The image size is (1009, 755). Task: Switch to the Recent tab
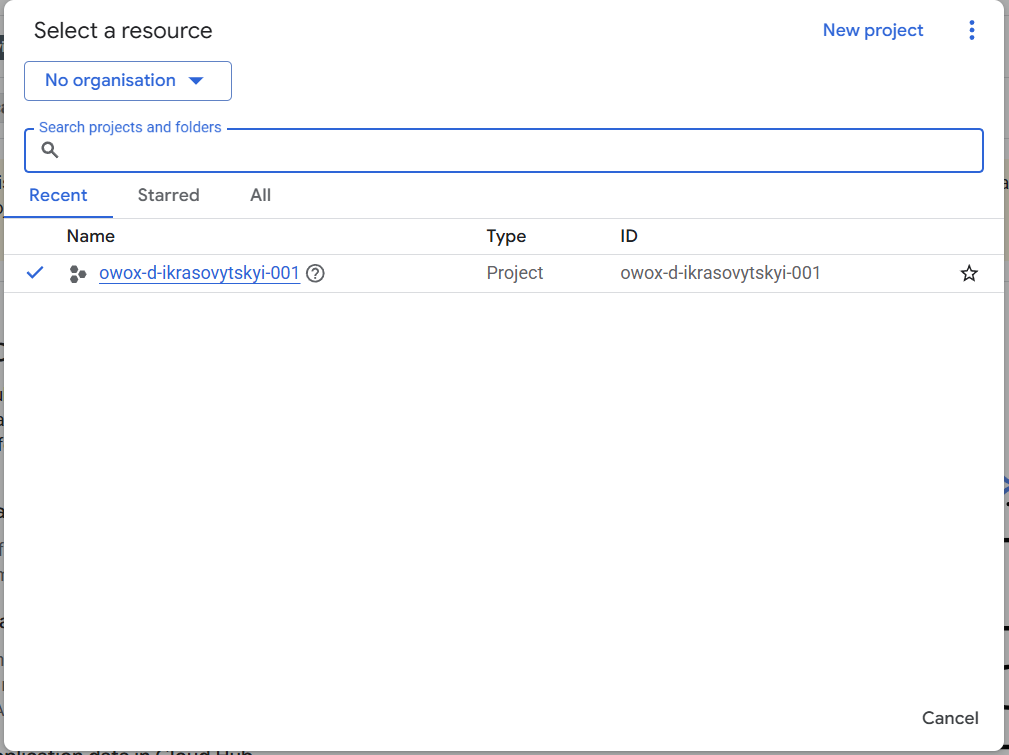[58, 195]
